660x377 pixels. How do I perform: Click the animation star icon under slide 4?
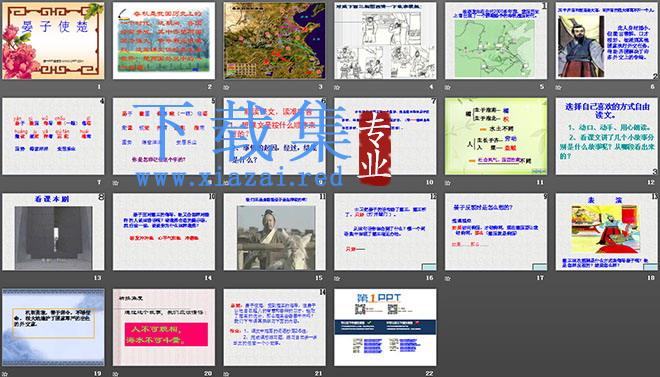pos(337,88)
